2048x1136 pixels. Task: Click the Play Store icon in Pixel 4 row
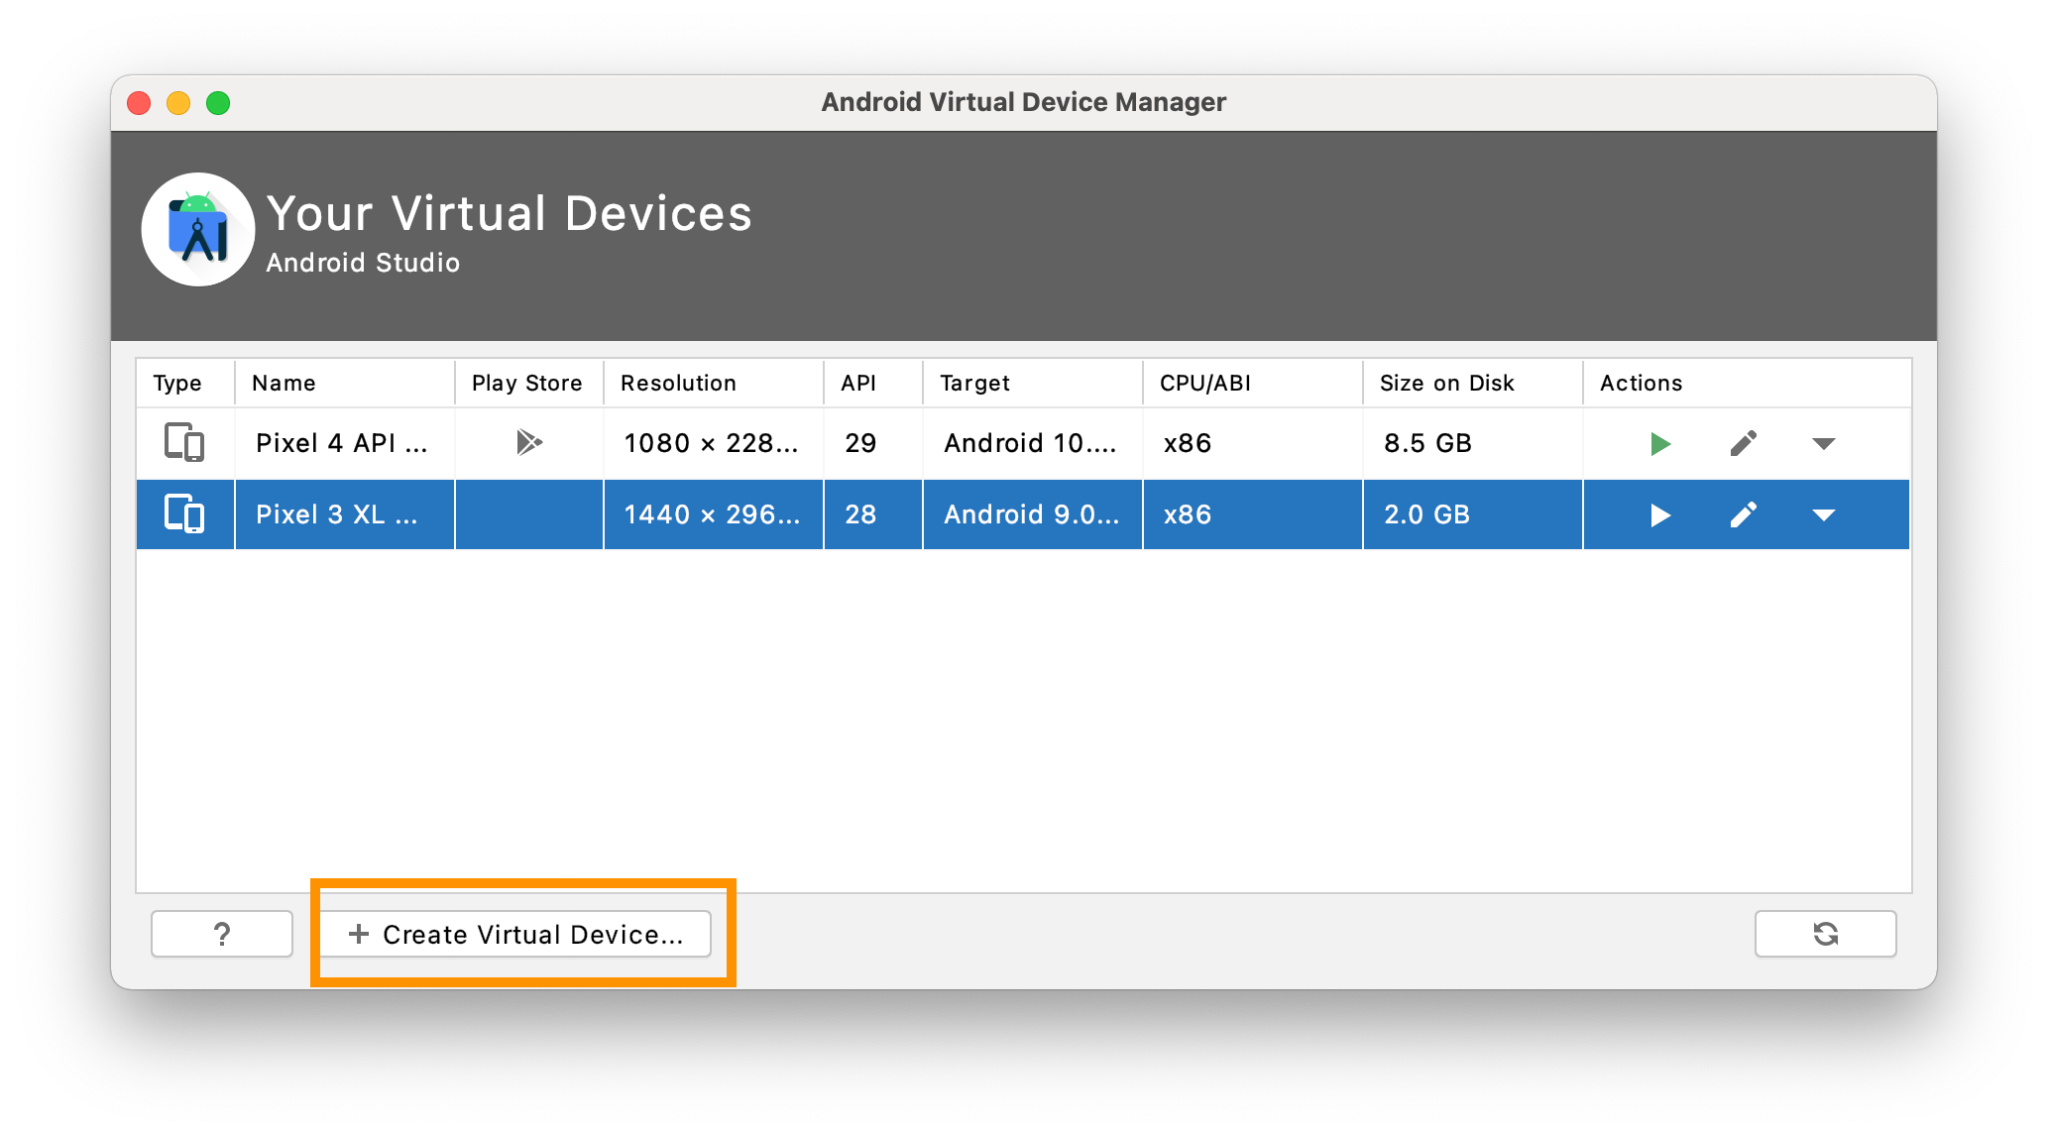click(x=529, y=442)
